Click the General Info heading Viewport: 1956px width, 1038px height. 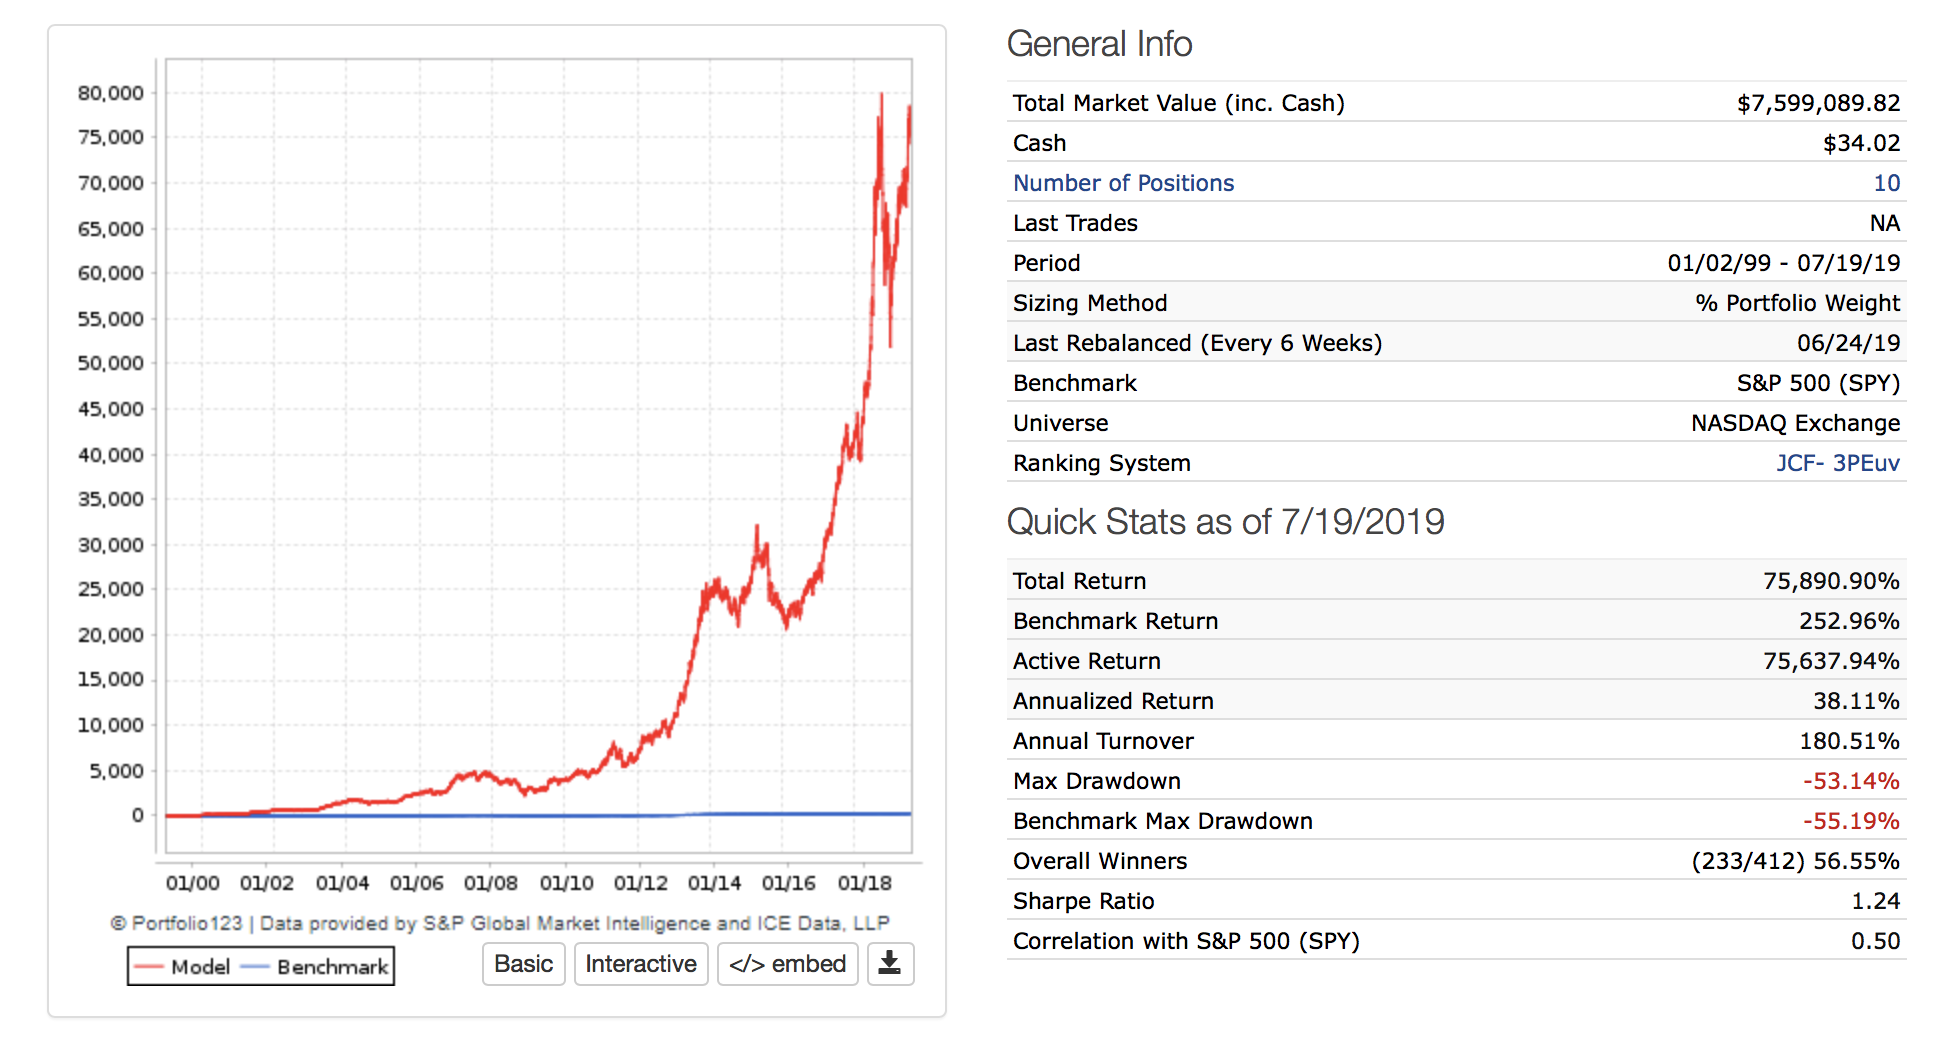click(x=1099, y=44)
